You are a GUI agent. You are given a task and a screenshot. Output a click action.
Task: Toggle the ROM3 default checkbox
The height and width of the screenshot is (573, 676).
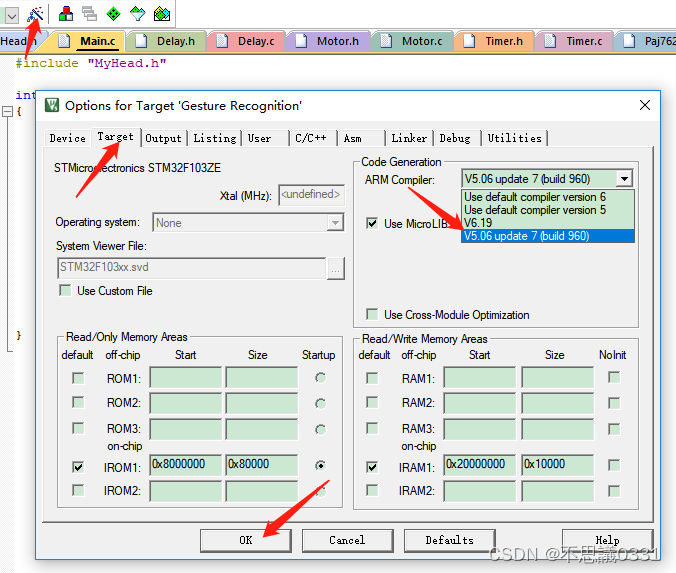[x=78, y=428]
